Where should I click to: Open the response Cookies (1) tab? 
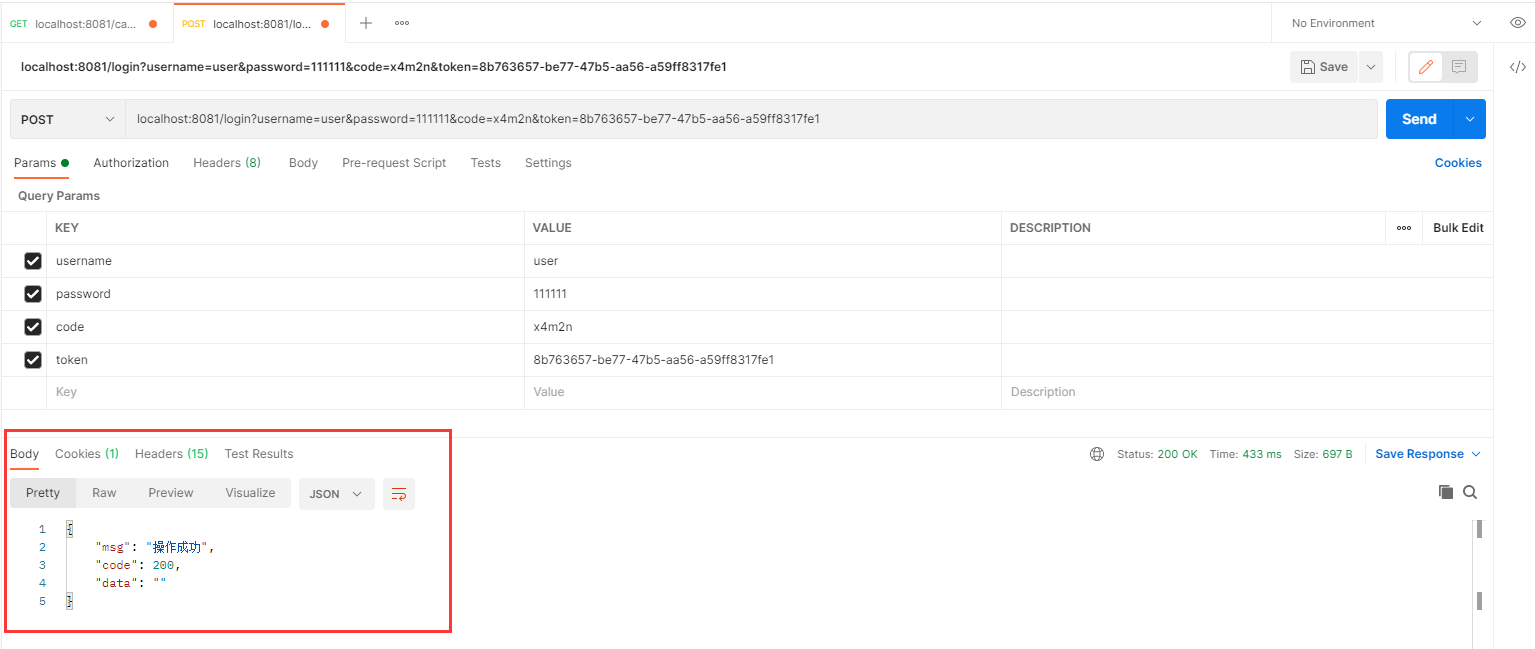[87, 454]
